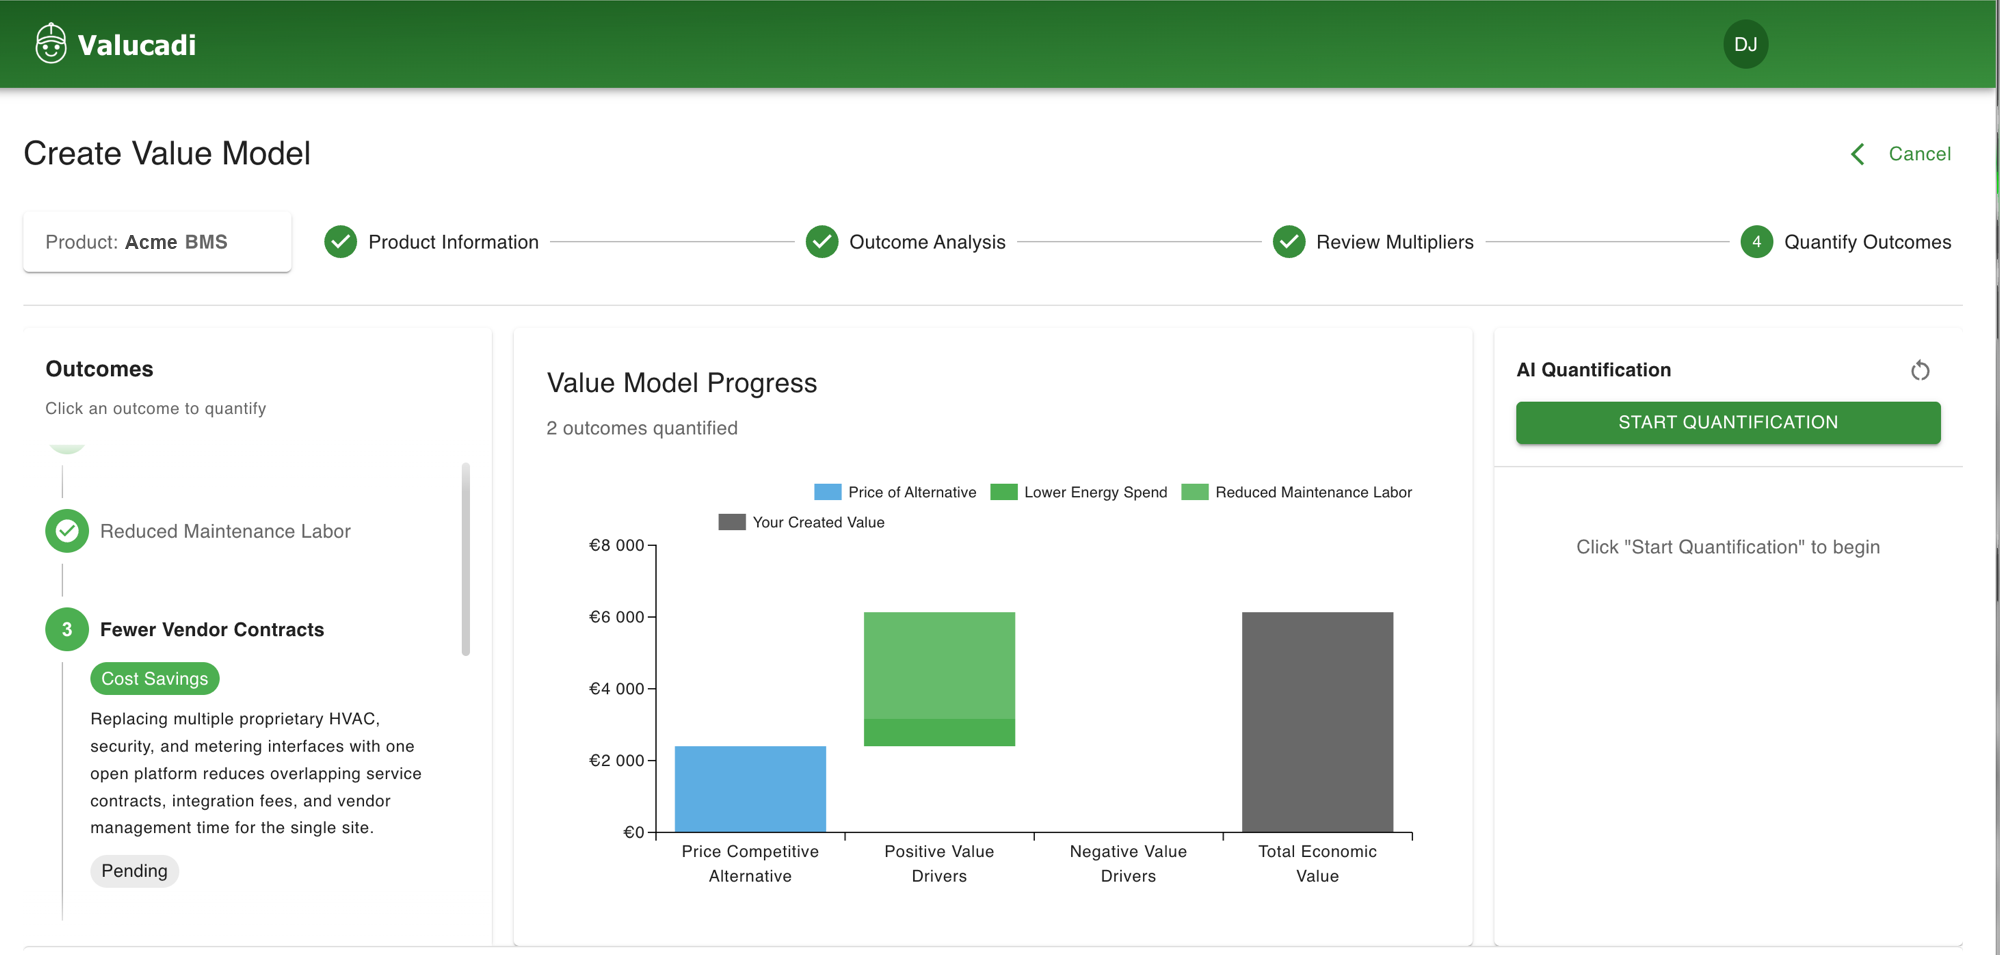2000x955 pixels.
Task: Click the "Negative Value Drivers" axis label
Action: (1128, 864)
